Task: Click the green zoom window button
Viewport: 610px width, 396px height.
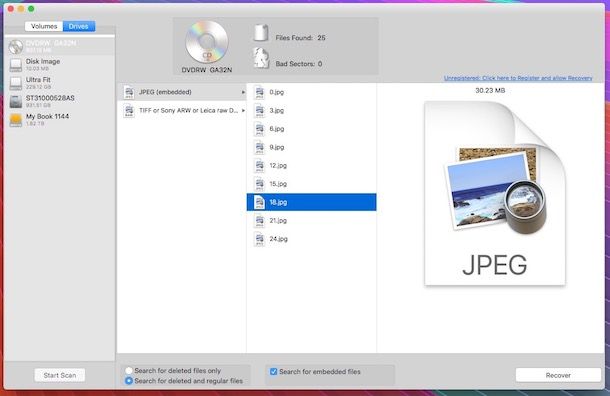Action: tap(31, 9)
